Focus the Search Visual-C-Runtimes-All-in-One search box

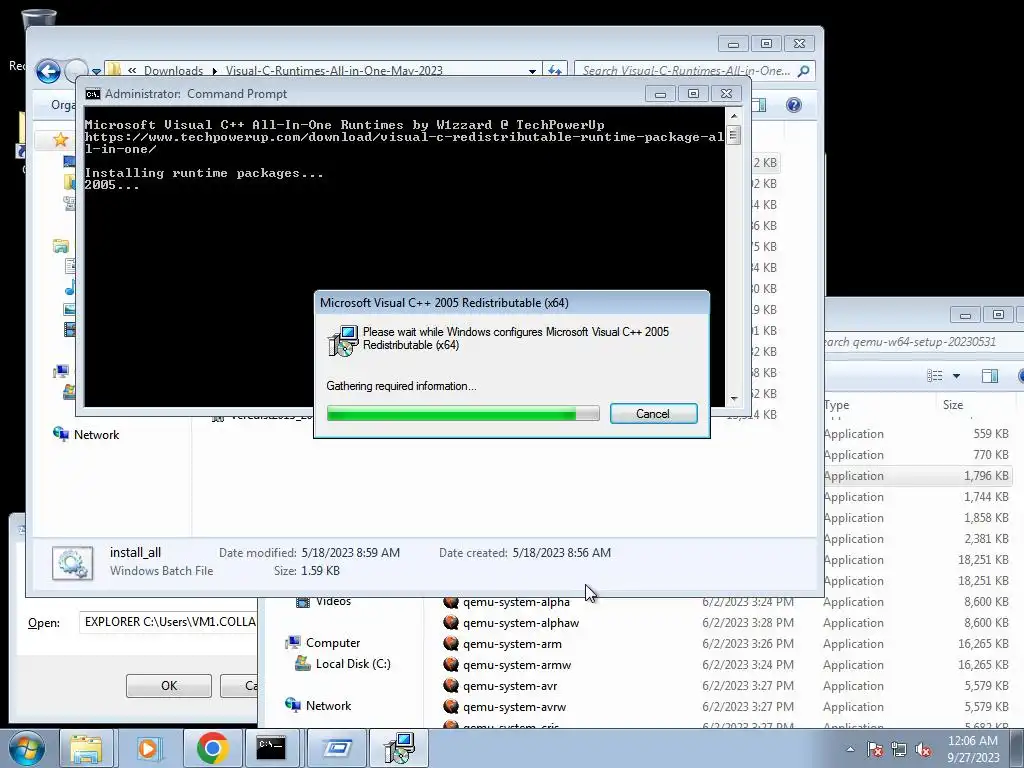coord(686,71)
